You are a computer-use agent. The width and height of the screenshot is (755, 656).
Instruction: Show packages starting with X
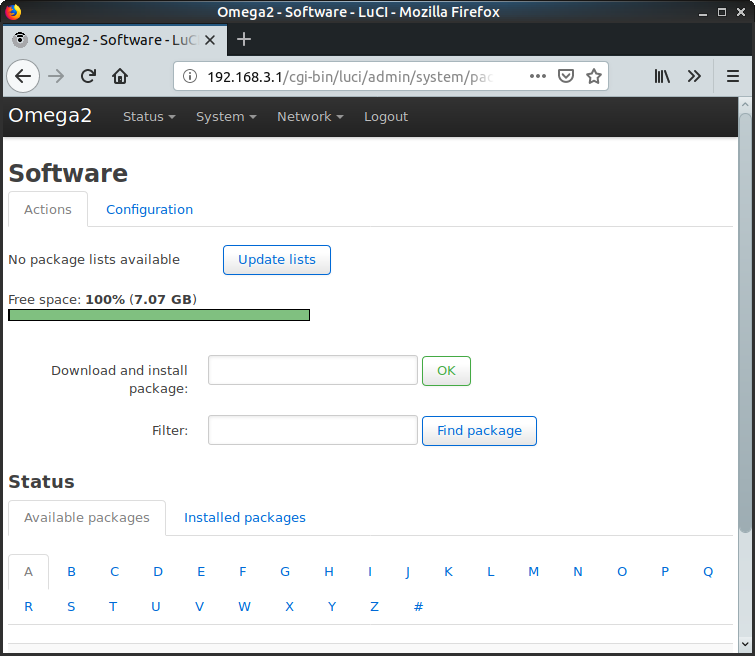click(x=289, y=607)
